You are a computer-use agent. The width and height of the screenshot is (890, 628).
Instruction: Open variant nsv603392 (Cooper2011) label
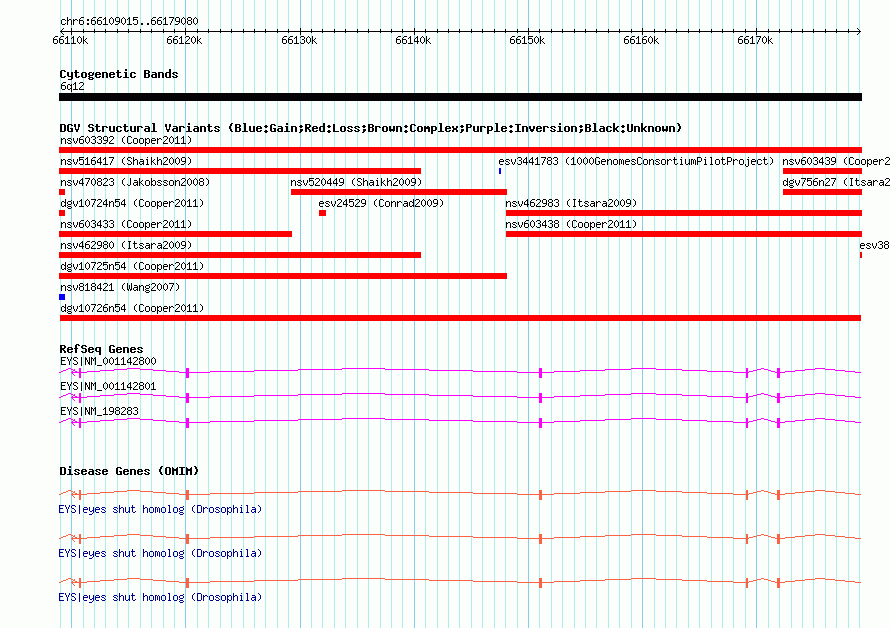point(126,140)
